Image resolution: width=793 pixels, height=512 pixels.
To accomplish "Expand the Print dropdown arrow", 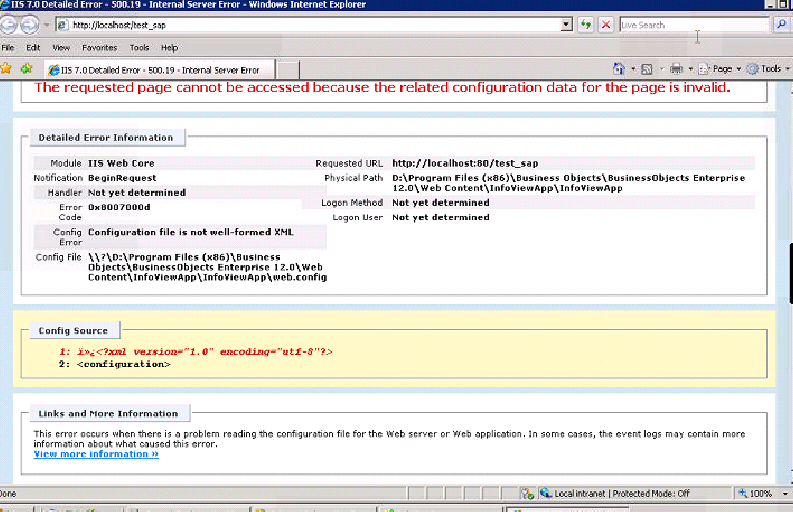I will 690,69.
